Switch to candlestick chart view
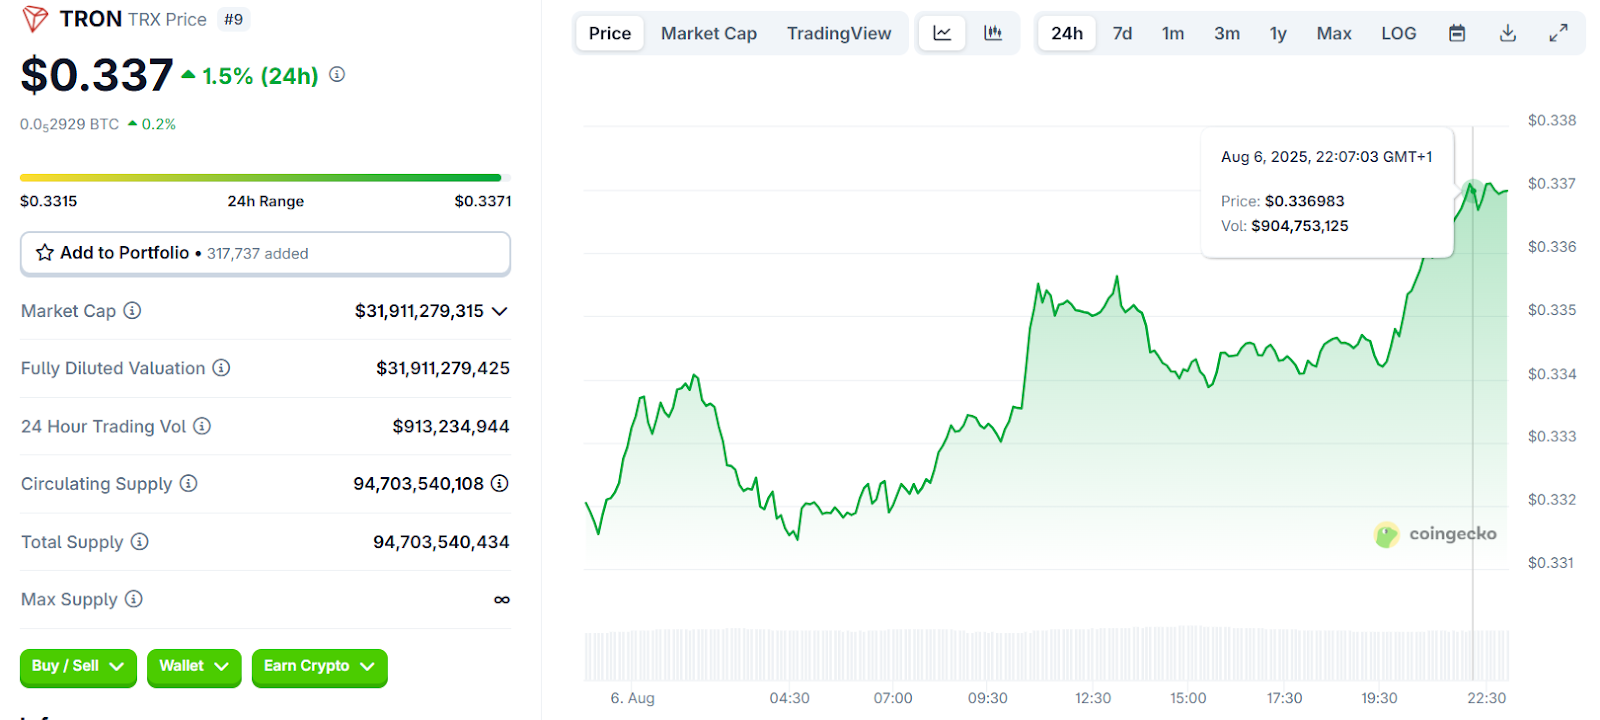This screenshot has height=720, width=1600. [993, 33]
